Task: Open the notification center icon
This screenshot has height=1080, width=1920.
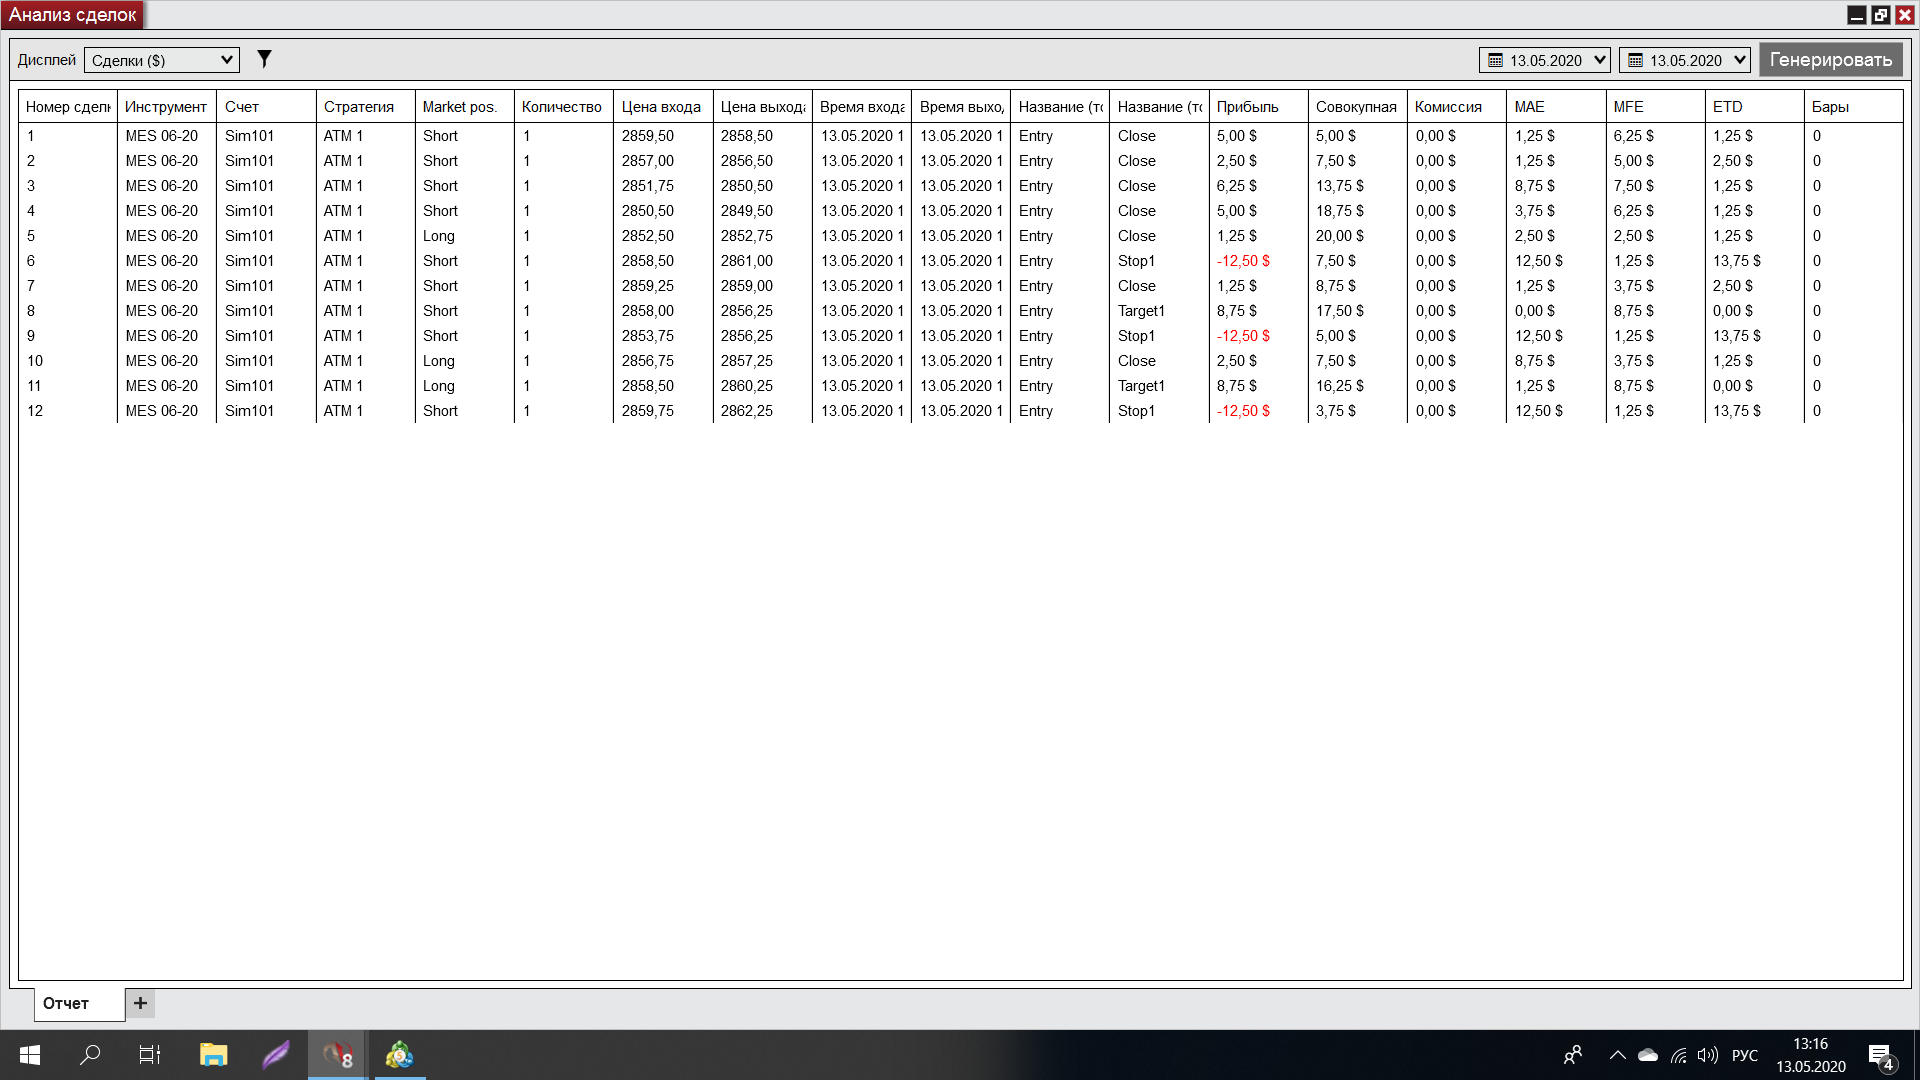Action: click(1880, 1055)
